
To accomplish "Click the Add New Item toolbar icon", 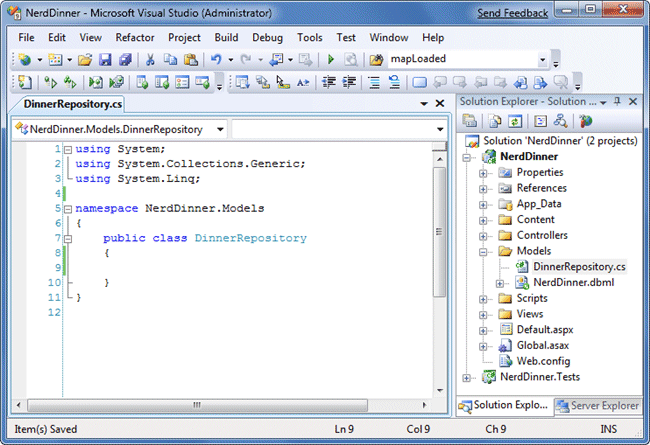I will 56,60.
